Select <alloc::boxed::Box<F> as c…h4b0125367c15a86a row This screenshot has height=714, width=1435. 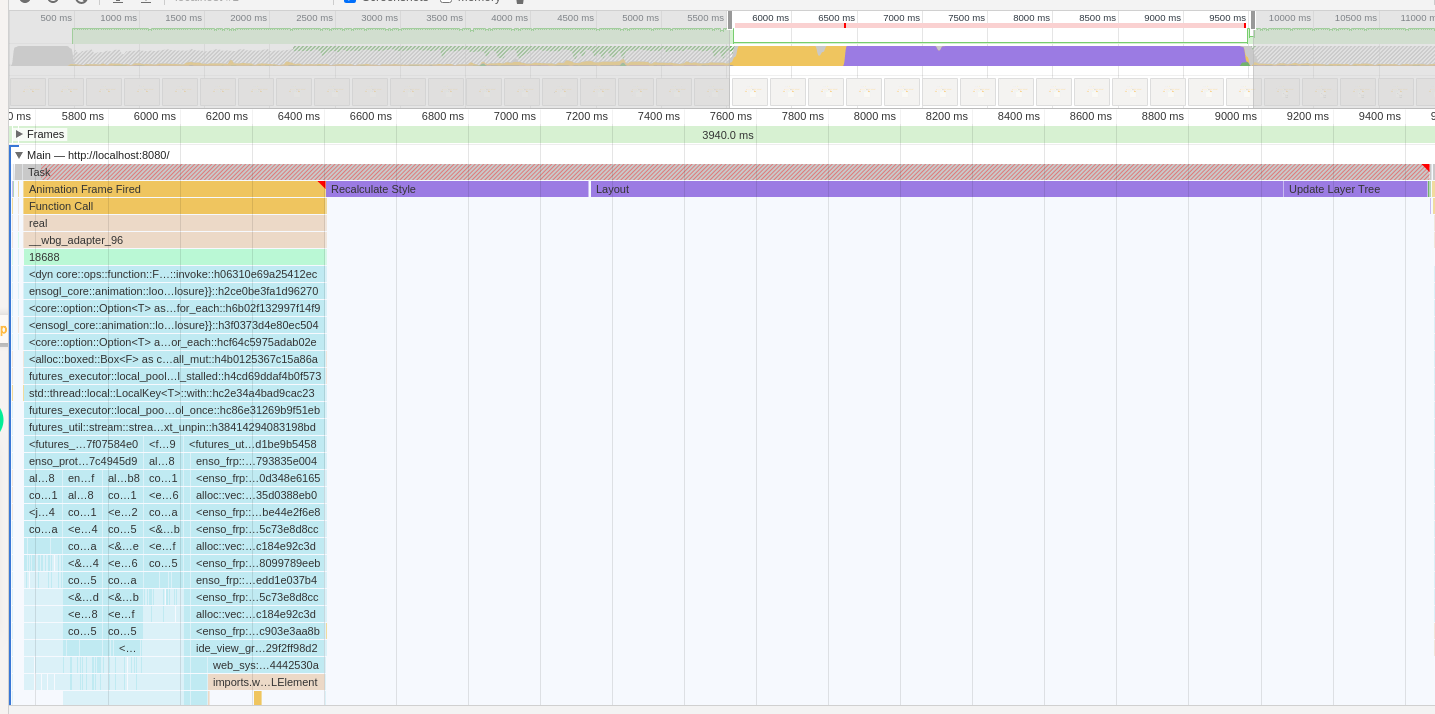pos(175,359)
